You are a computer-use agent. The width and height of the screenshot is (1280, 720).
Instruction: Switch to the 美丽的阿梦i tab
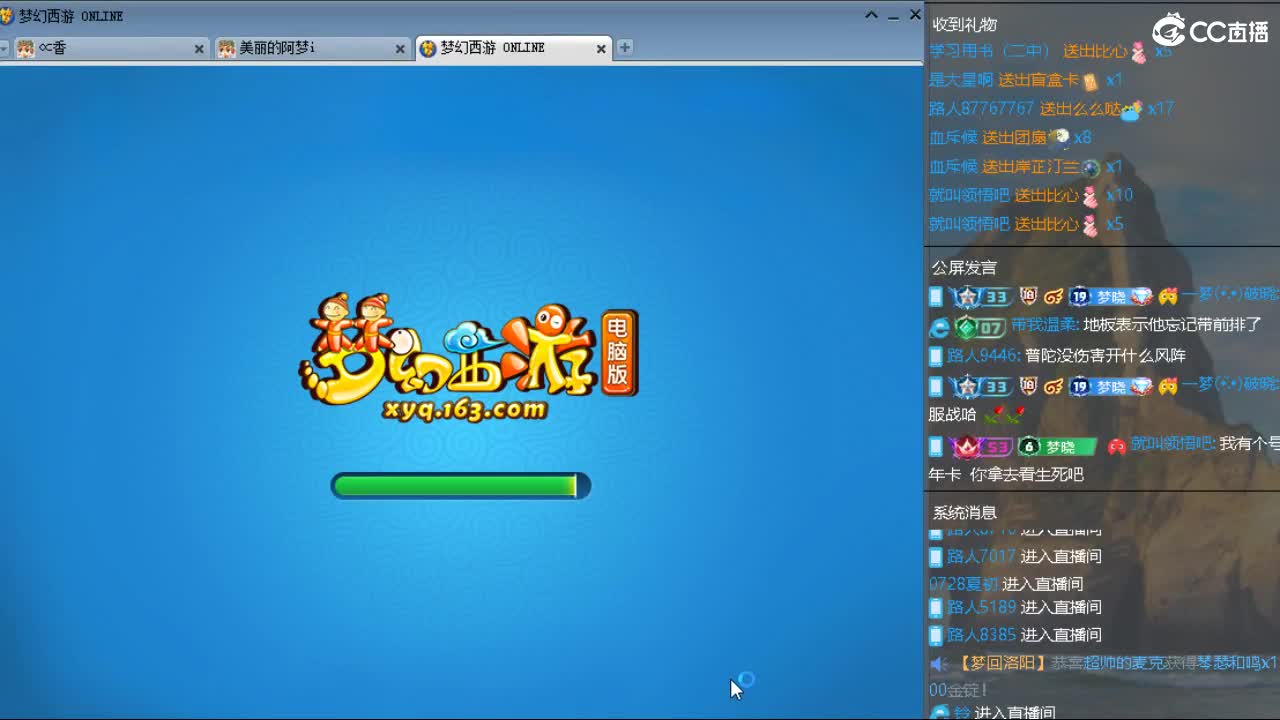tap(312, 48)
